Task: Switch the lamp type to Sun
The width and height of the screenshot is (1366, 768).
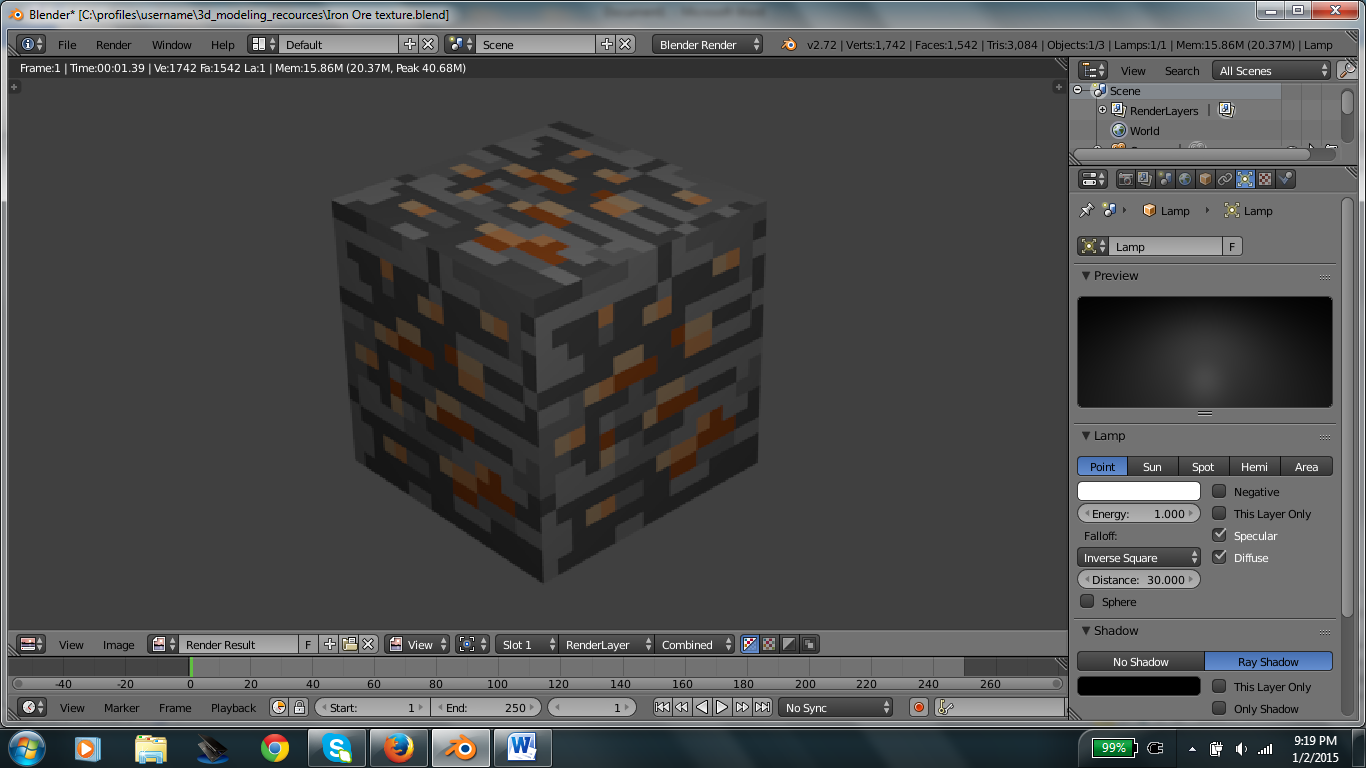Action: coord(1152,466)
